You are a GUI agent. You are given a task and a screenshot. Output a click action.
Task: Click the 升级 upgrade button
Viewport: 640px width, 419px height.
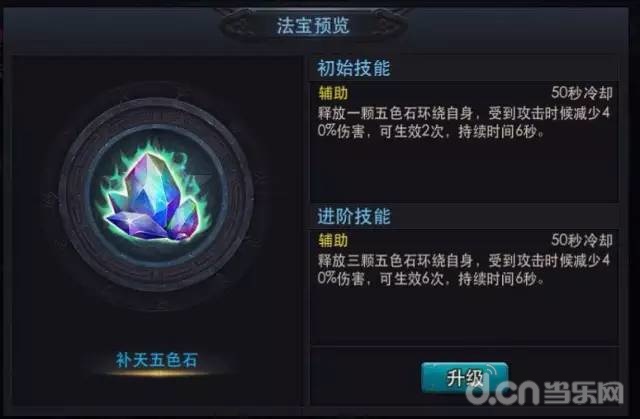[x=464, y=378]
